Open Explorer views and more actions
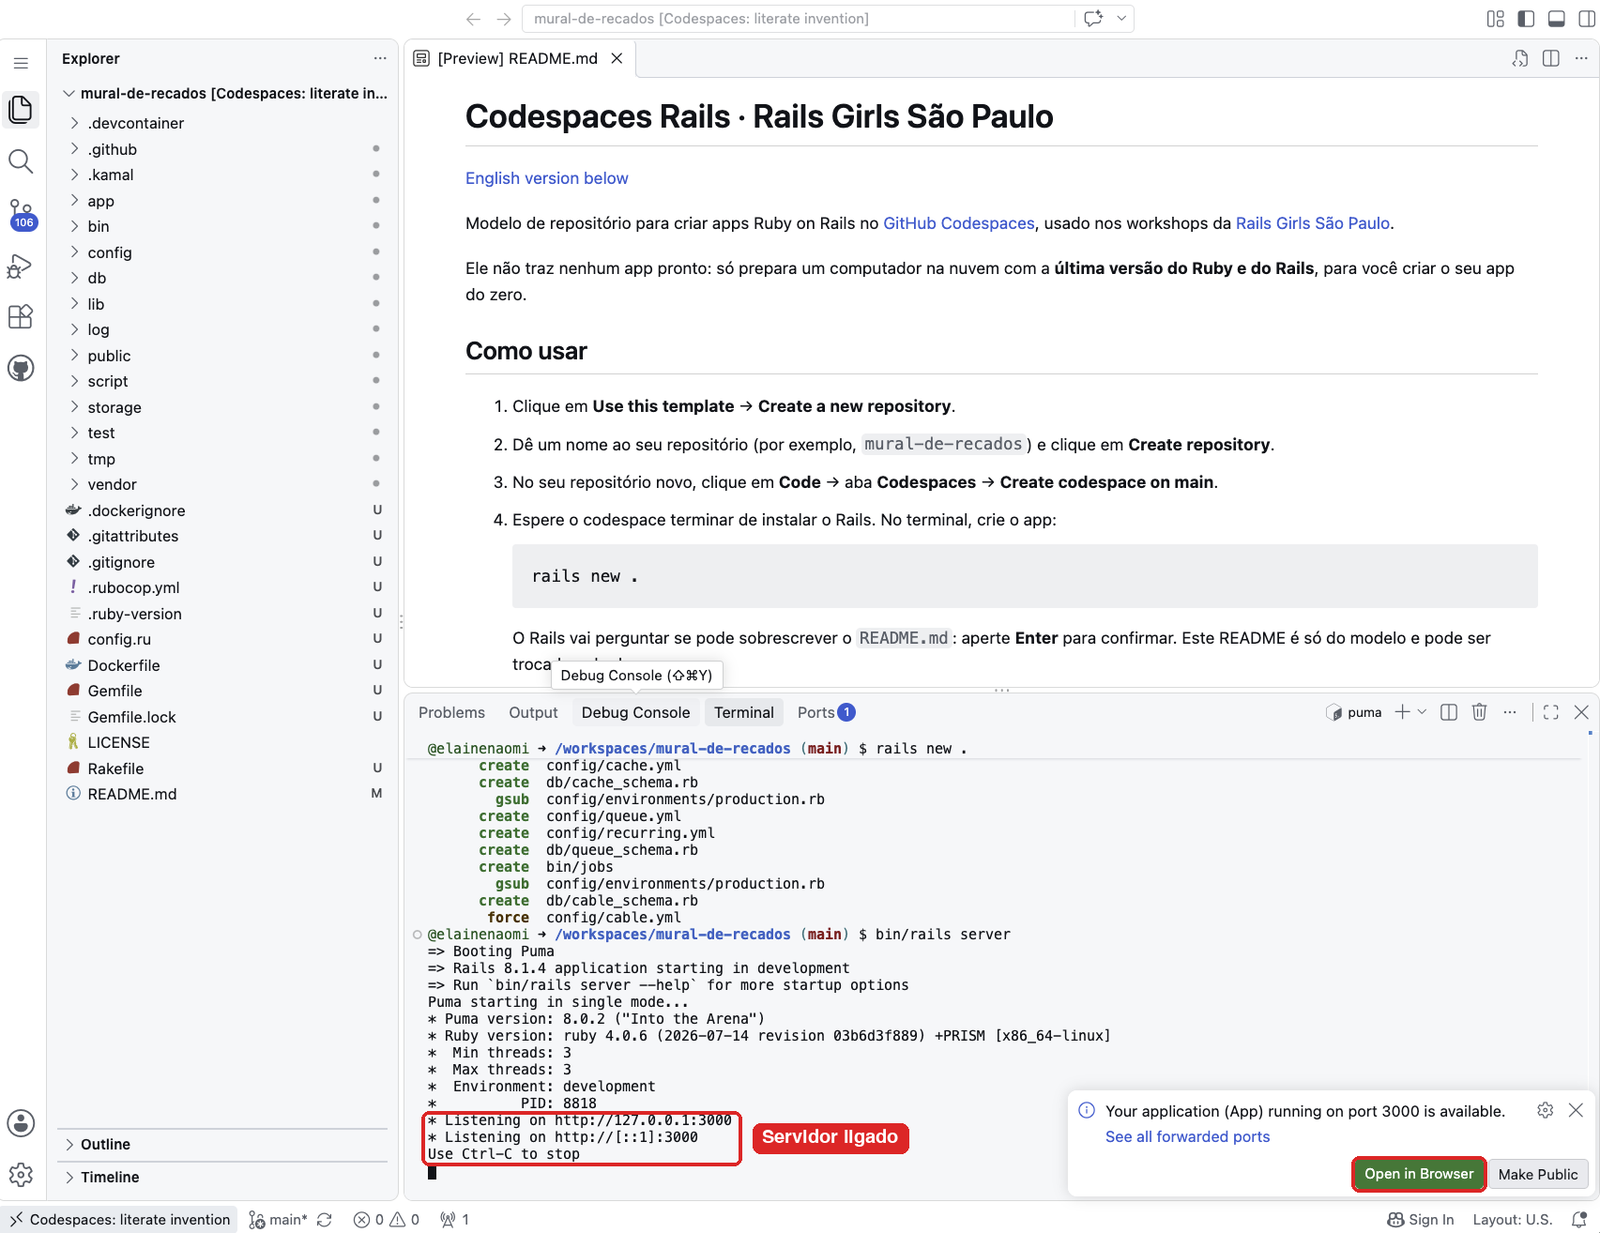This screenshot has height=1233, width=1600. tap(380, 58)
